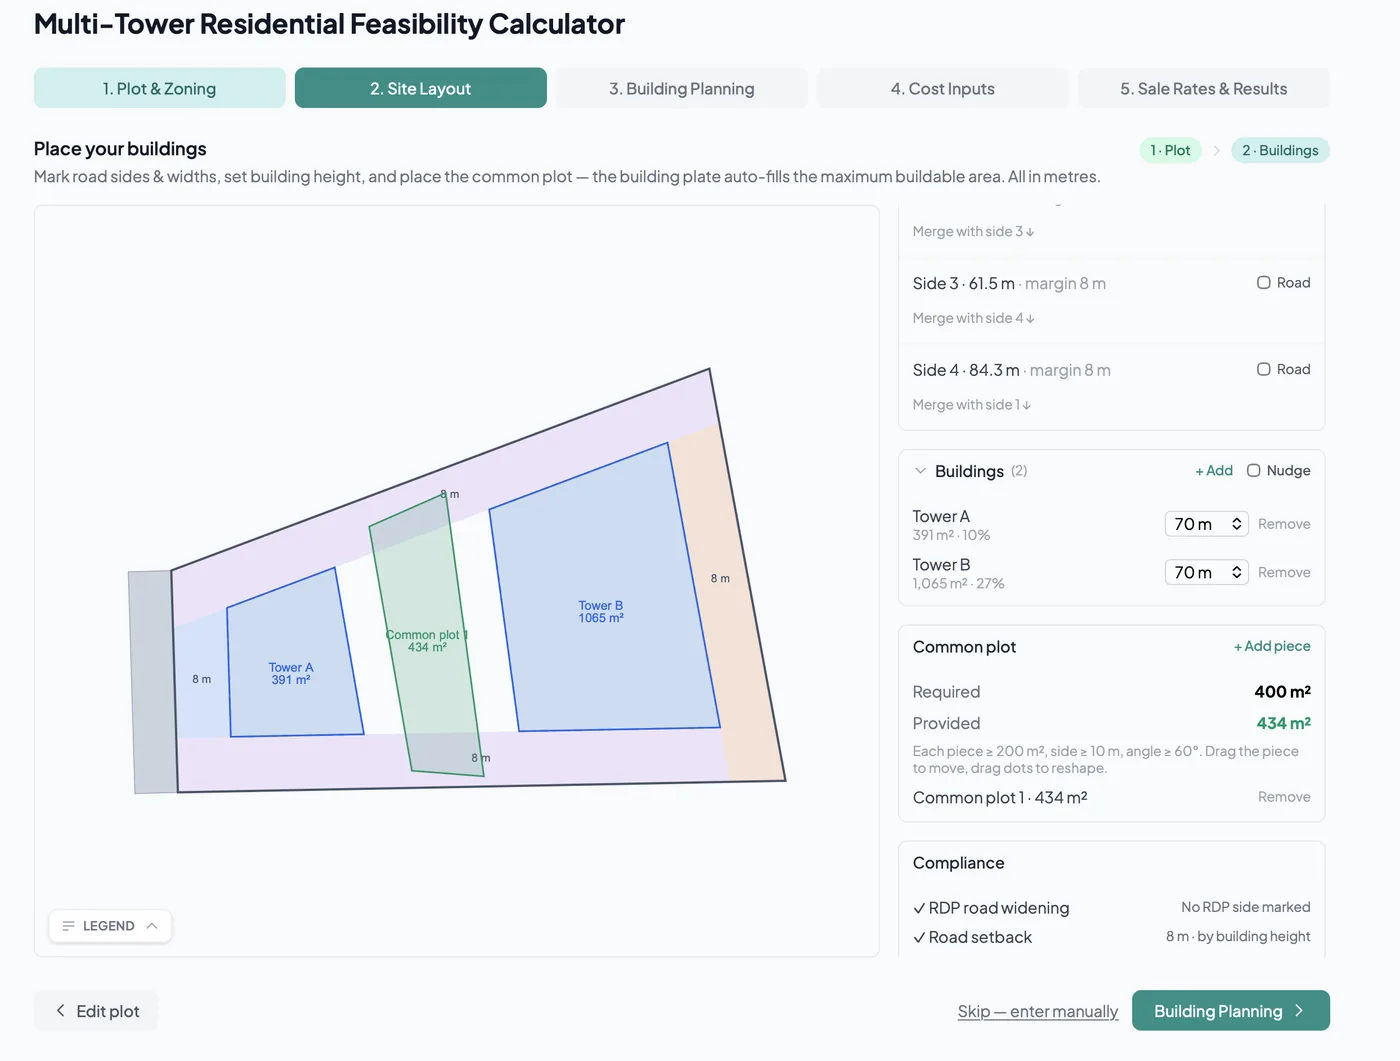Click Tower A height input field

(x=1206, y=524)
